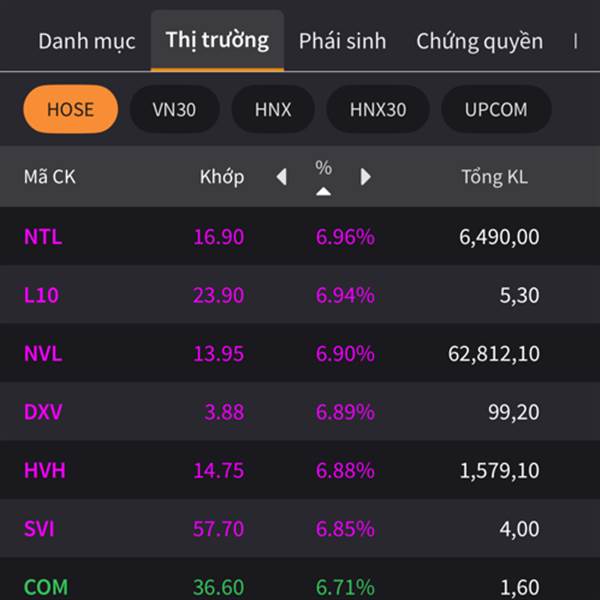Open the NVL stock symbol

[43, 353]
